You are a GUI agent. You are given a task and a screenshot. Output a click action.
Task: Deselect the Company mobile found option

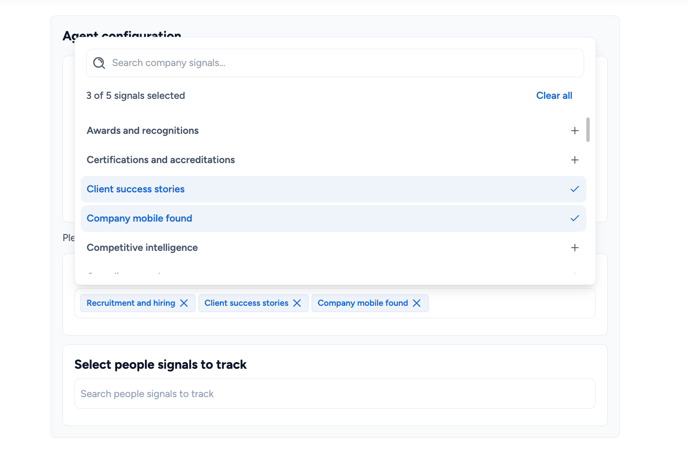[333, 218]
